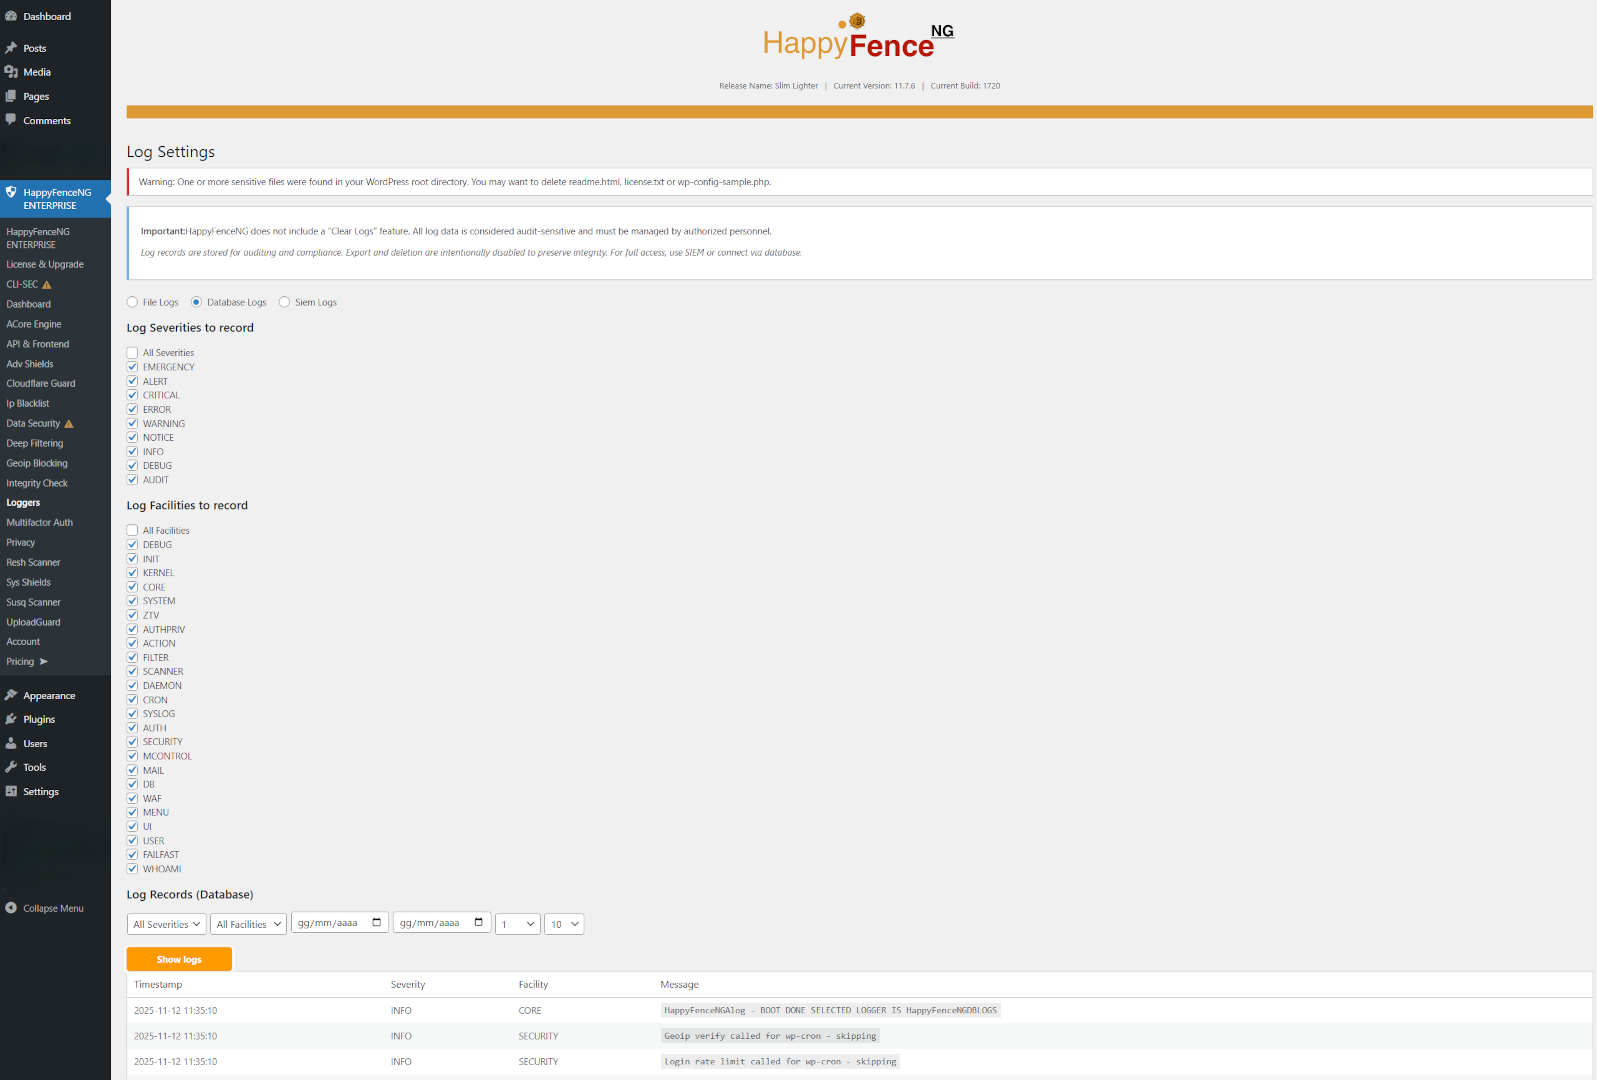Image resolution: width=1597 pixels, height=1080 pixels.
Task: Open the page number dropdown showing 1
Action: (x=518, y=924)
